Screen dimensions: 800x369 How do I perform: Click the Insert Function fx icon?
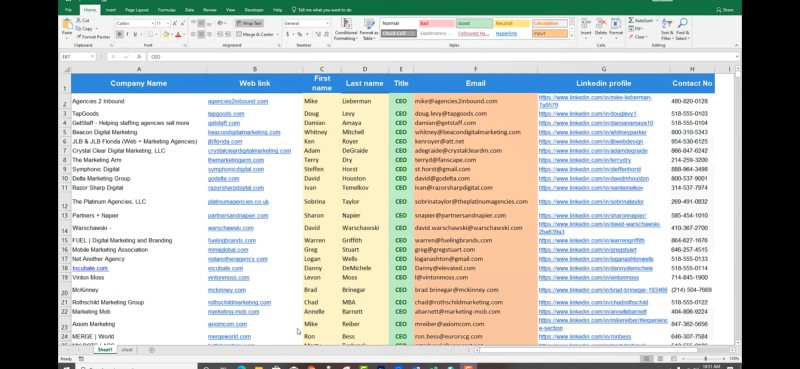139,57
